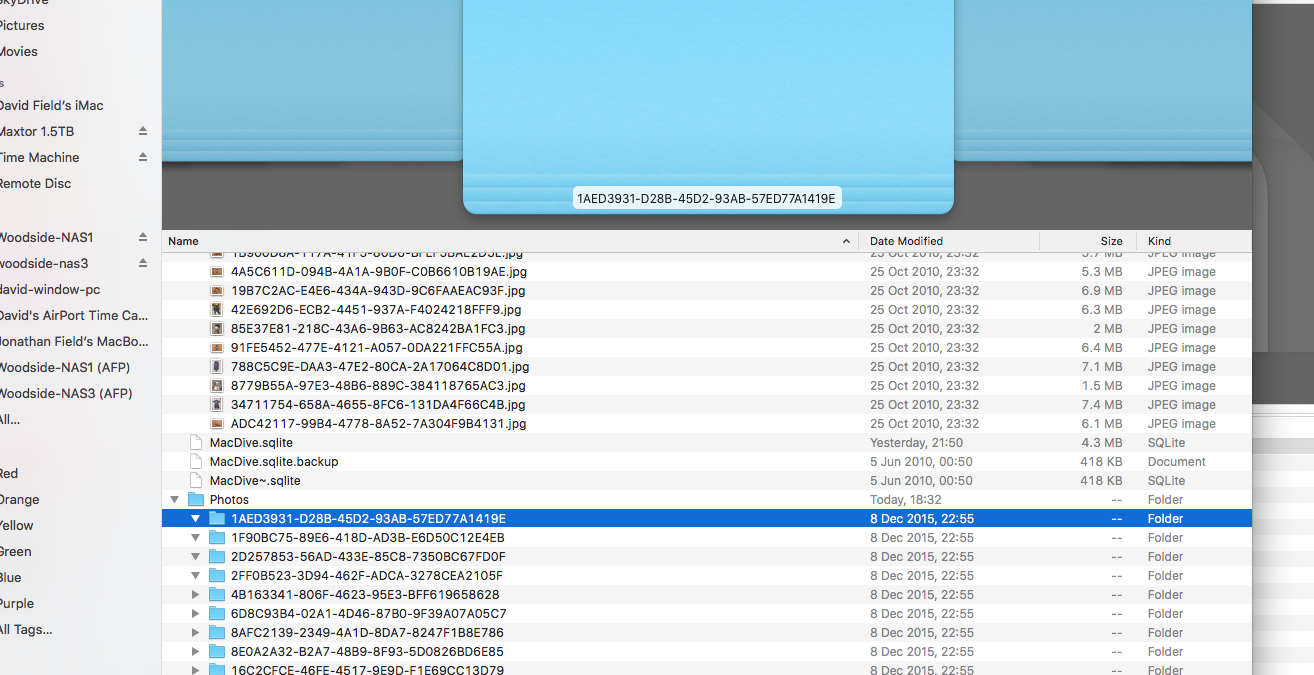
Task: Click the MacDive.sqlite file icon
Action: [196, 443]
